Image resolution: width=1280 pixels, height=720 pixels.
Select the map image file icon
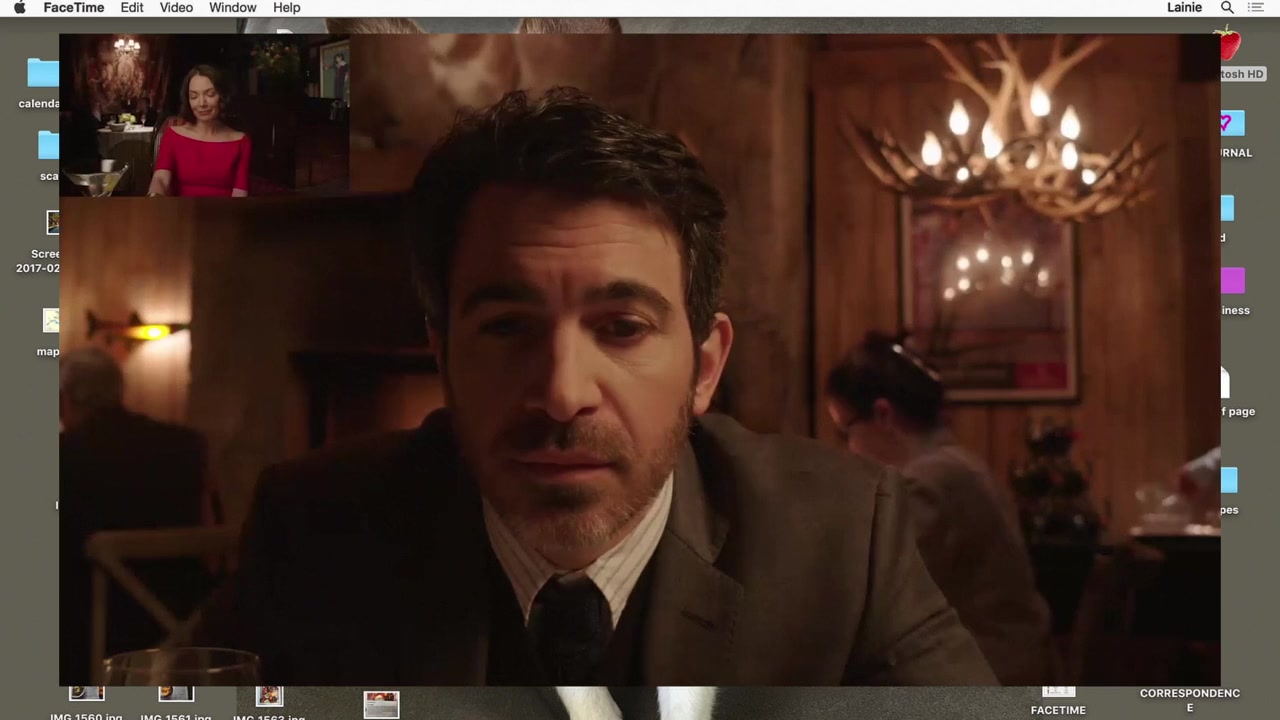(50, 321)
